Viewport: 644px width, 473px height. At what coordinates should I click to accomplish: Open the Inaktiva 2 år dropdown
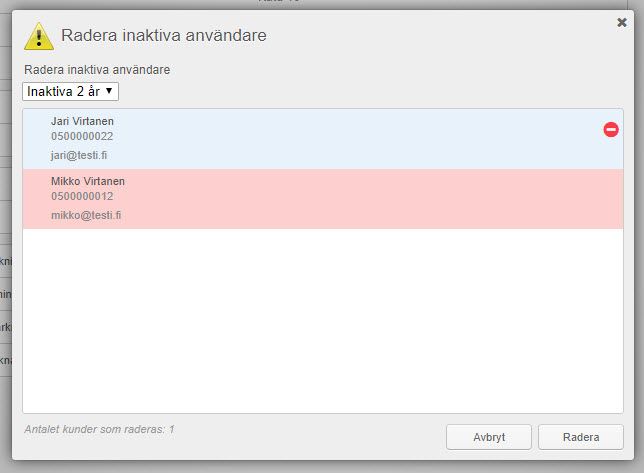point(71,91)
